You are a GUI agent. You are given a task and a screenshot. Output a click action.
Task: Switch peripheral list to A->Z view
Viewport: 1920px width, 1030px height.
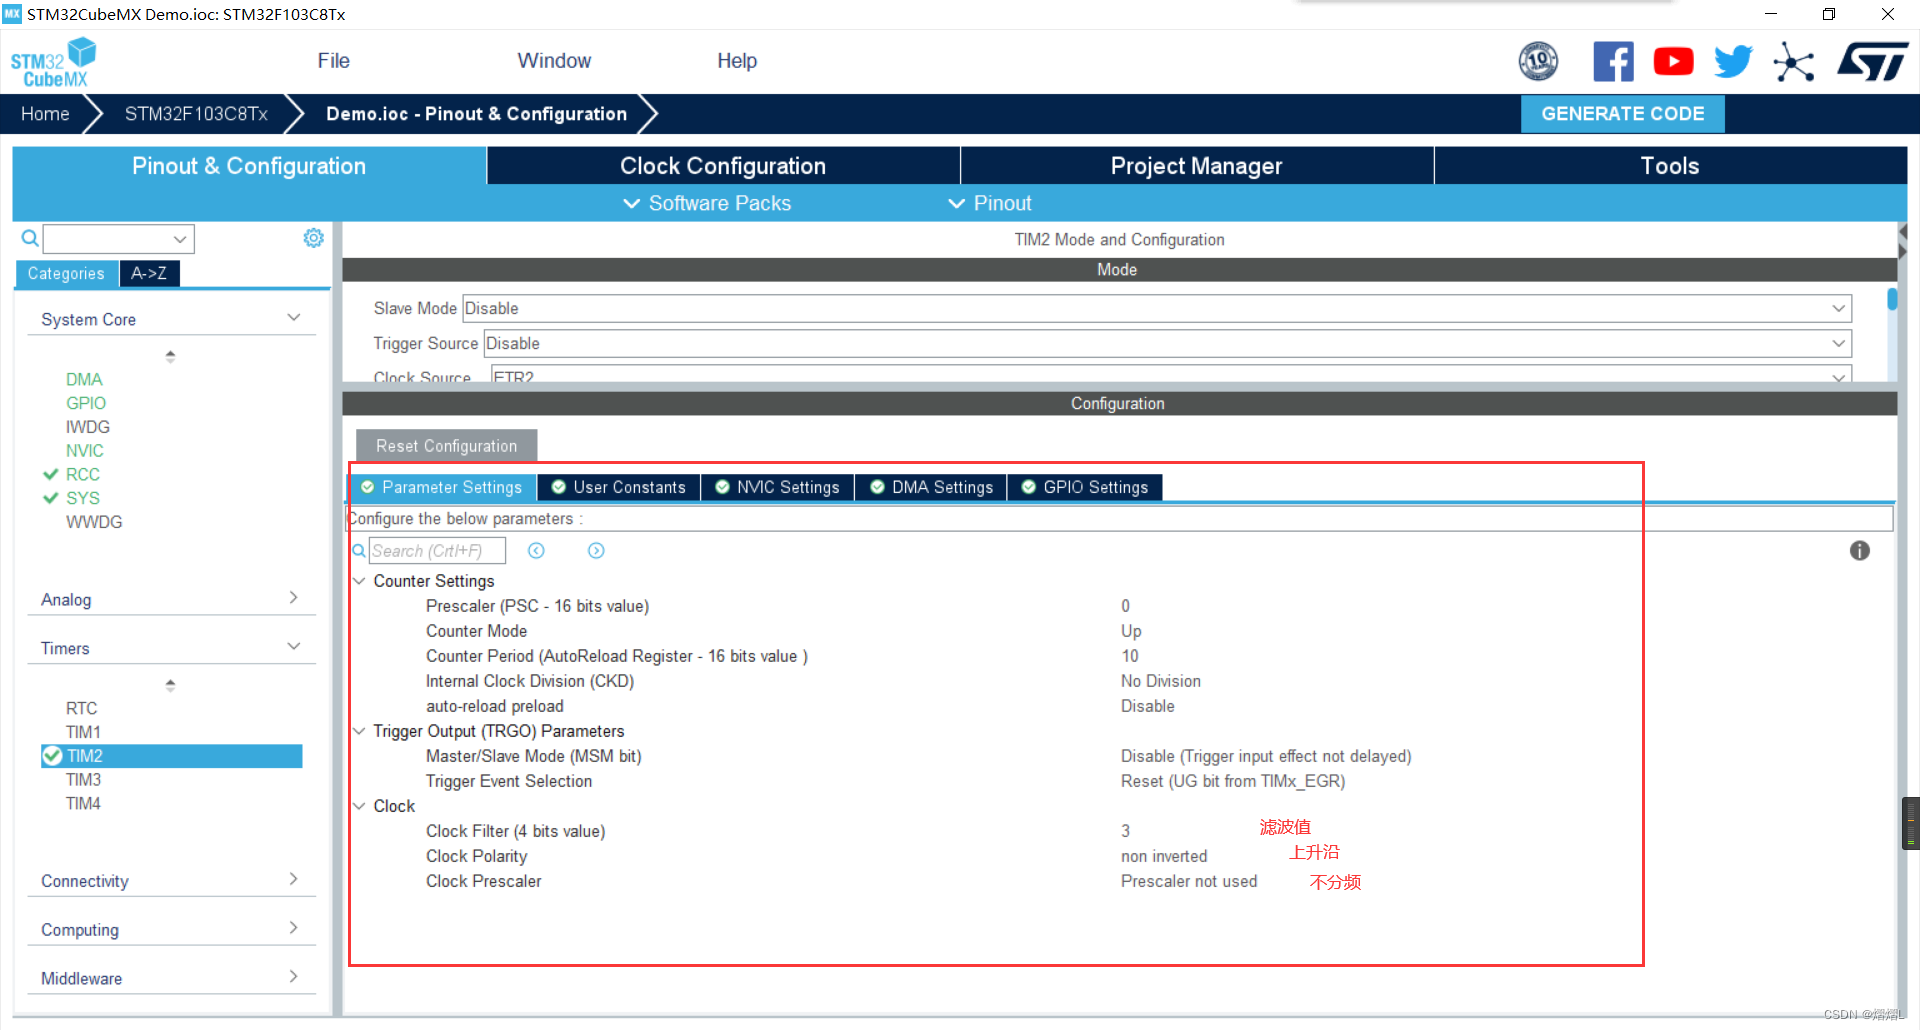click(149, 273)
